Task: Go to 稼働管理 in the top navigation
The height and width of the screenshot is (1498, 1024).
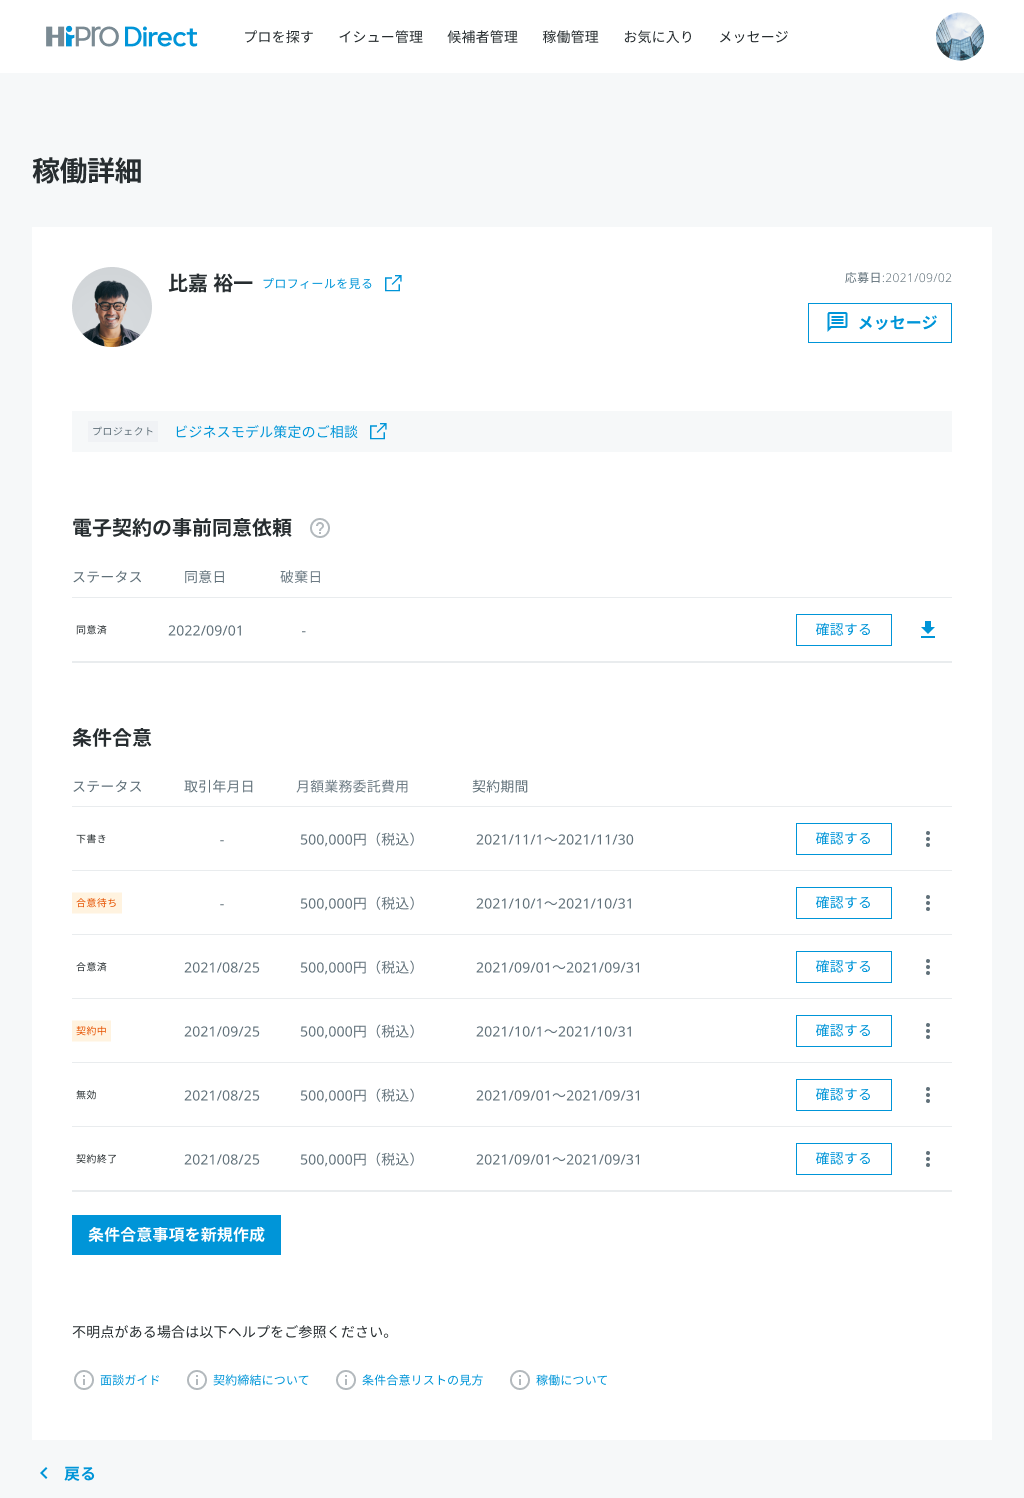Action: point(570,37)
